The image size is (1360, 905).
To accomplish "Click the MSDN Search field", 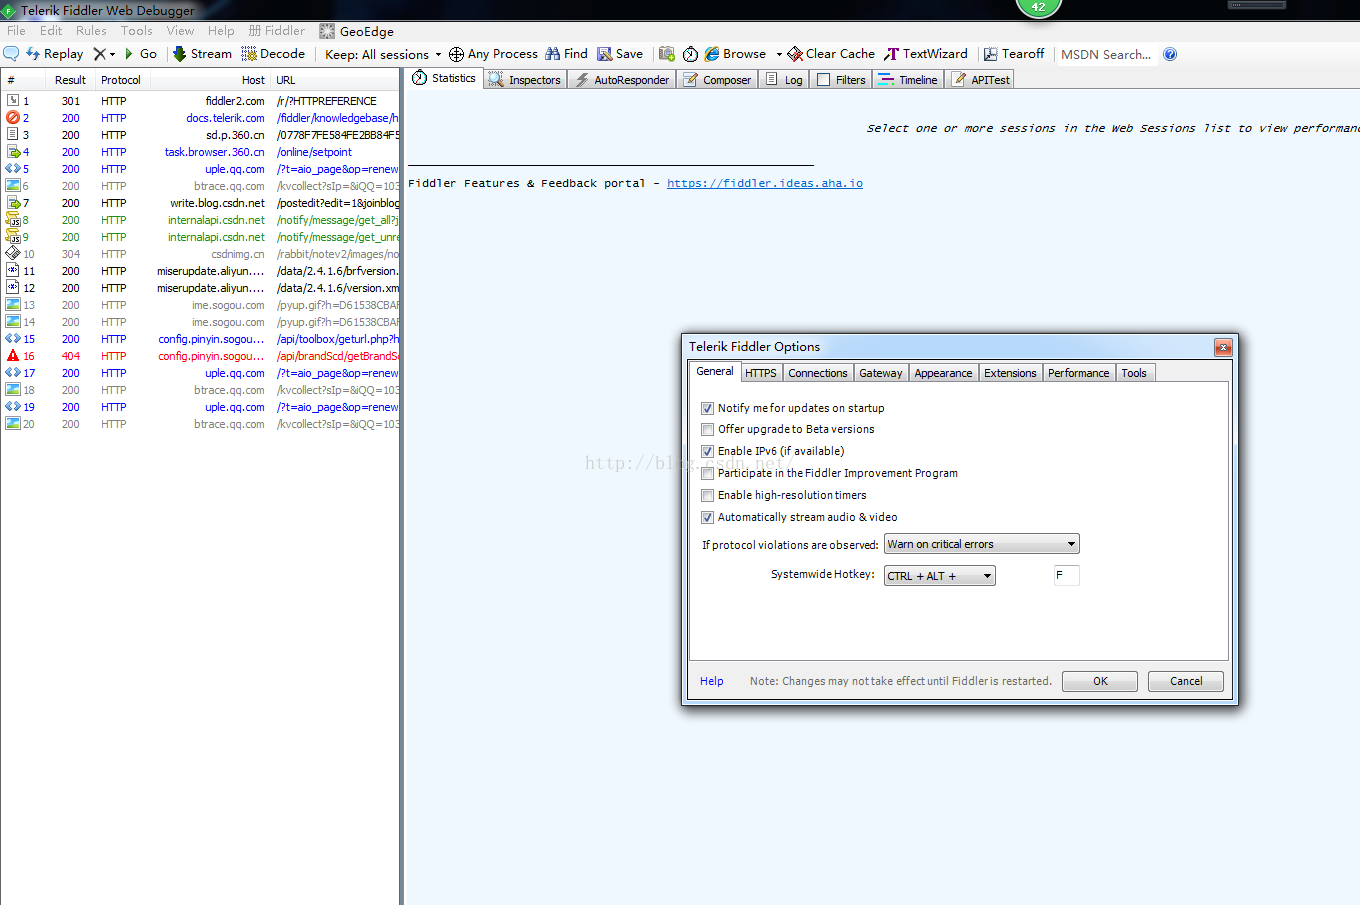I will pos(1106,54).
